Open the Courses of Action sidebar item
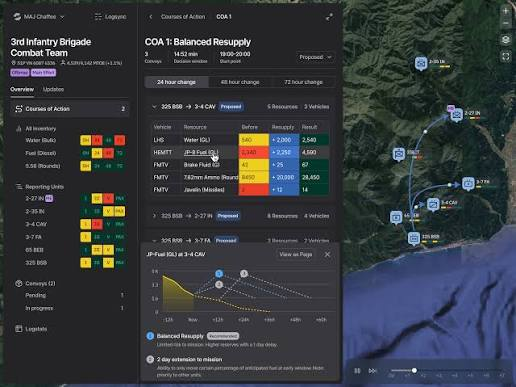Image resolution: width=516 pixels, height=387 pixels. click(x=70, y=109)
